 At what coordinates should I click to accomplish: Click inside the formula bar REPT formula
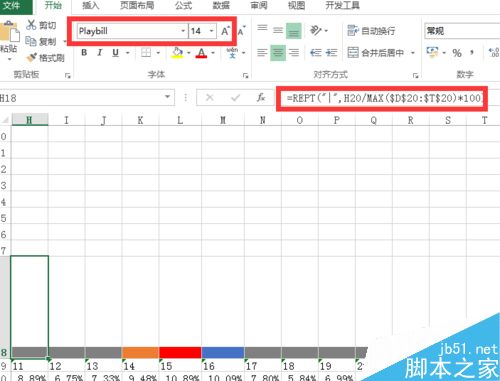point(383,98)
